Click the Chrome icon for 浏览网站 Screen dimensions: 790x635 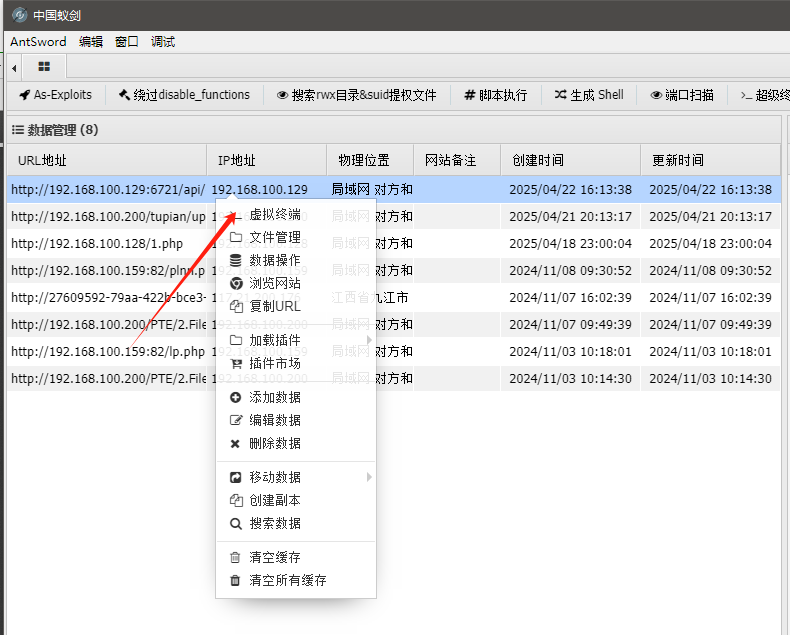[x=235, y=283]
